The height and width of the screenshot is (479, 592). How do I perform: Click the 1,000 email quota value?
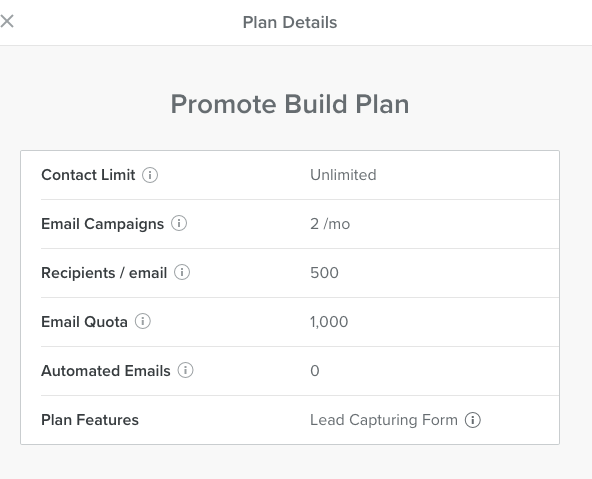[329, 322]
